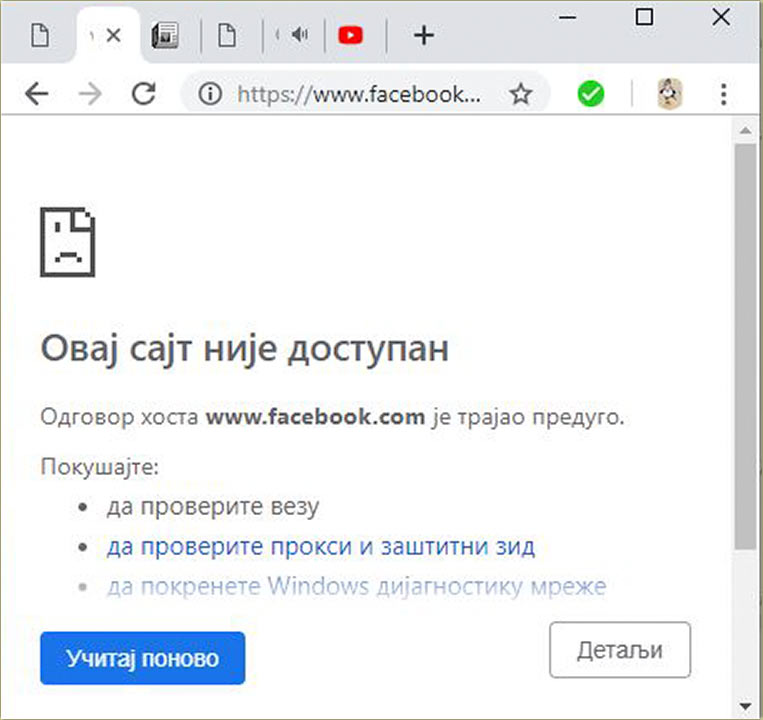Click the "Учитај поново" reload button
This screenshot has height=720, width=763.
(x=142, y=658)
